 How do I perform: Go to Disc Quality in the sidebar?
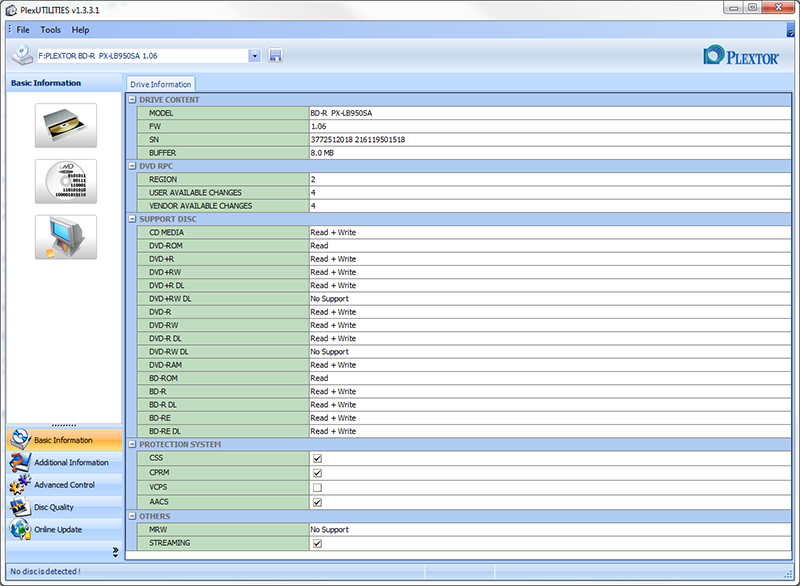click(x=64, y=507)
